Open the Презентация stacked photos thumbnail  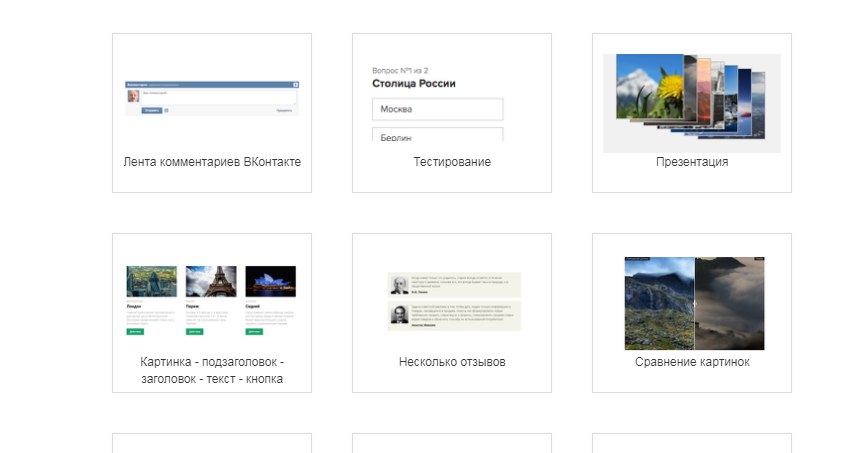(692, 103)
